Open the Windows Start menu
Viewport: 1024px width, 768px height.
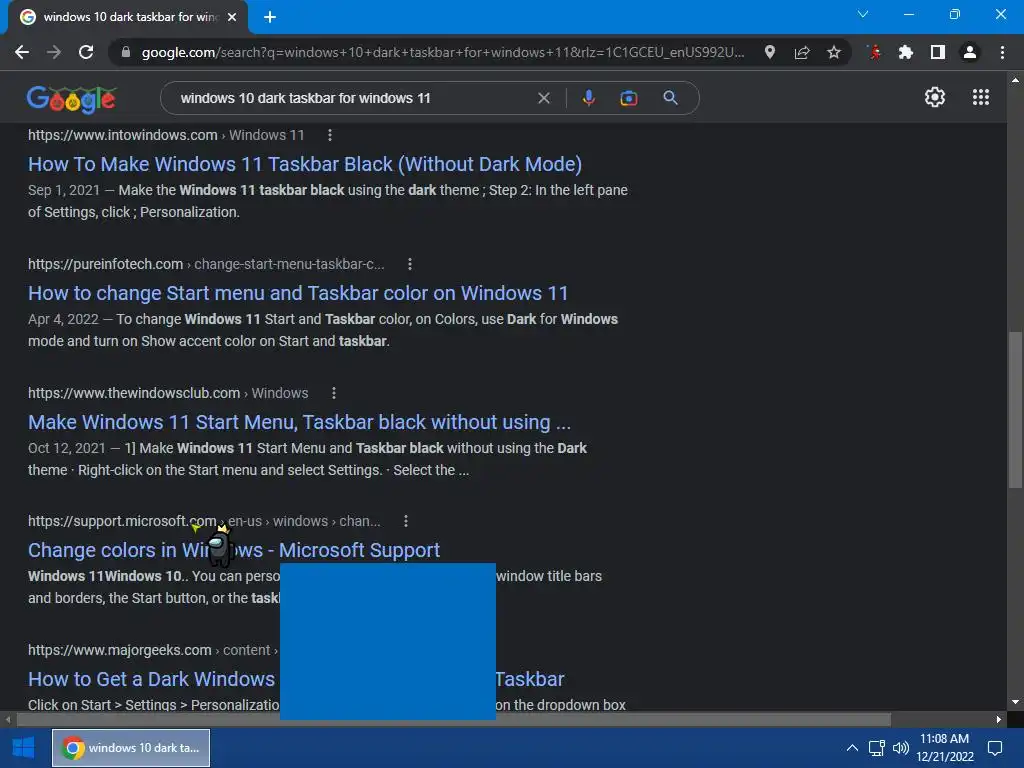24,748
